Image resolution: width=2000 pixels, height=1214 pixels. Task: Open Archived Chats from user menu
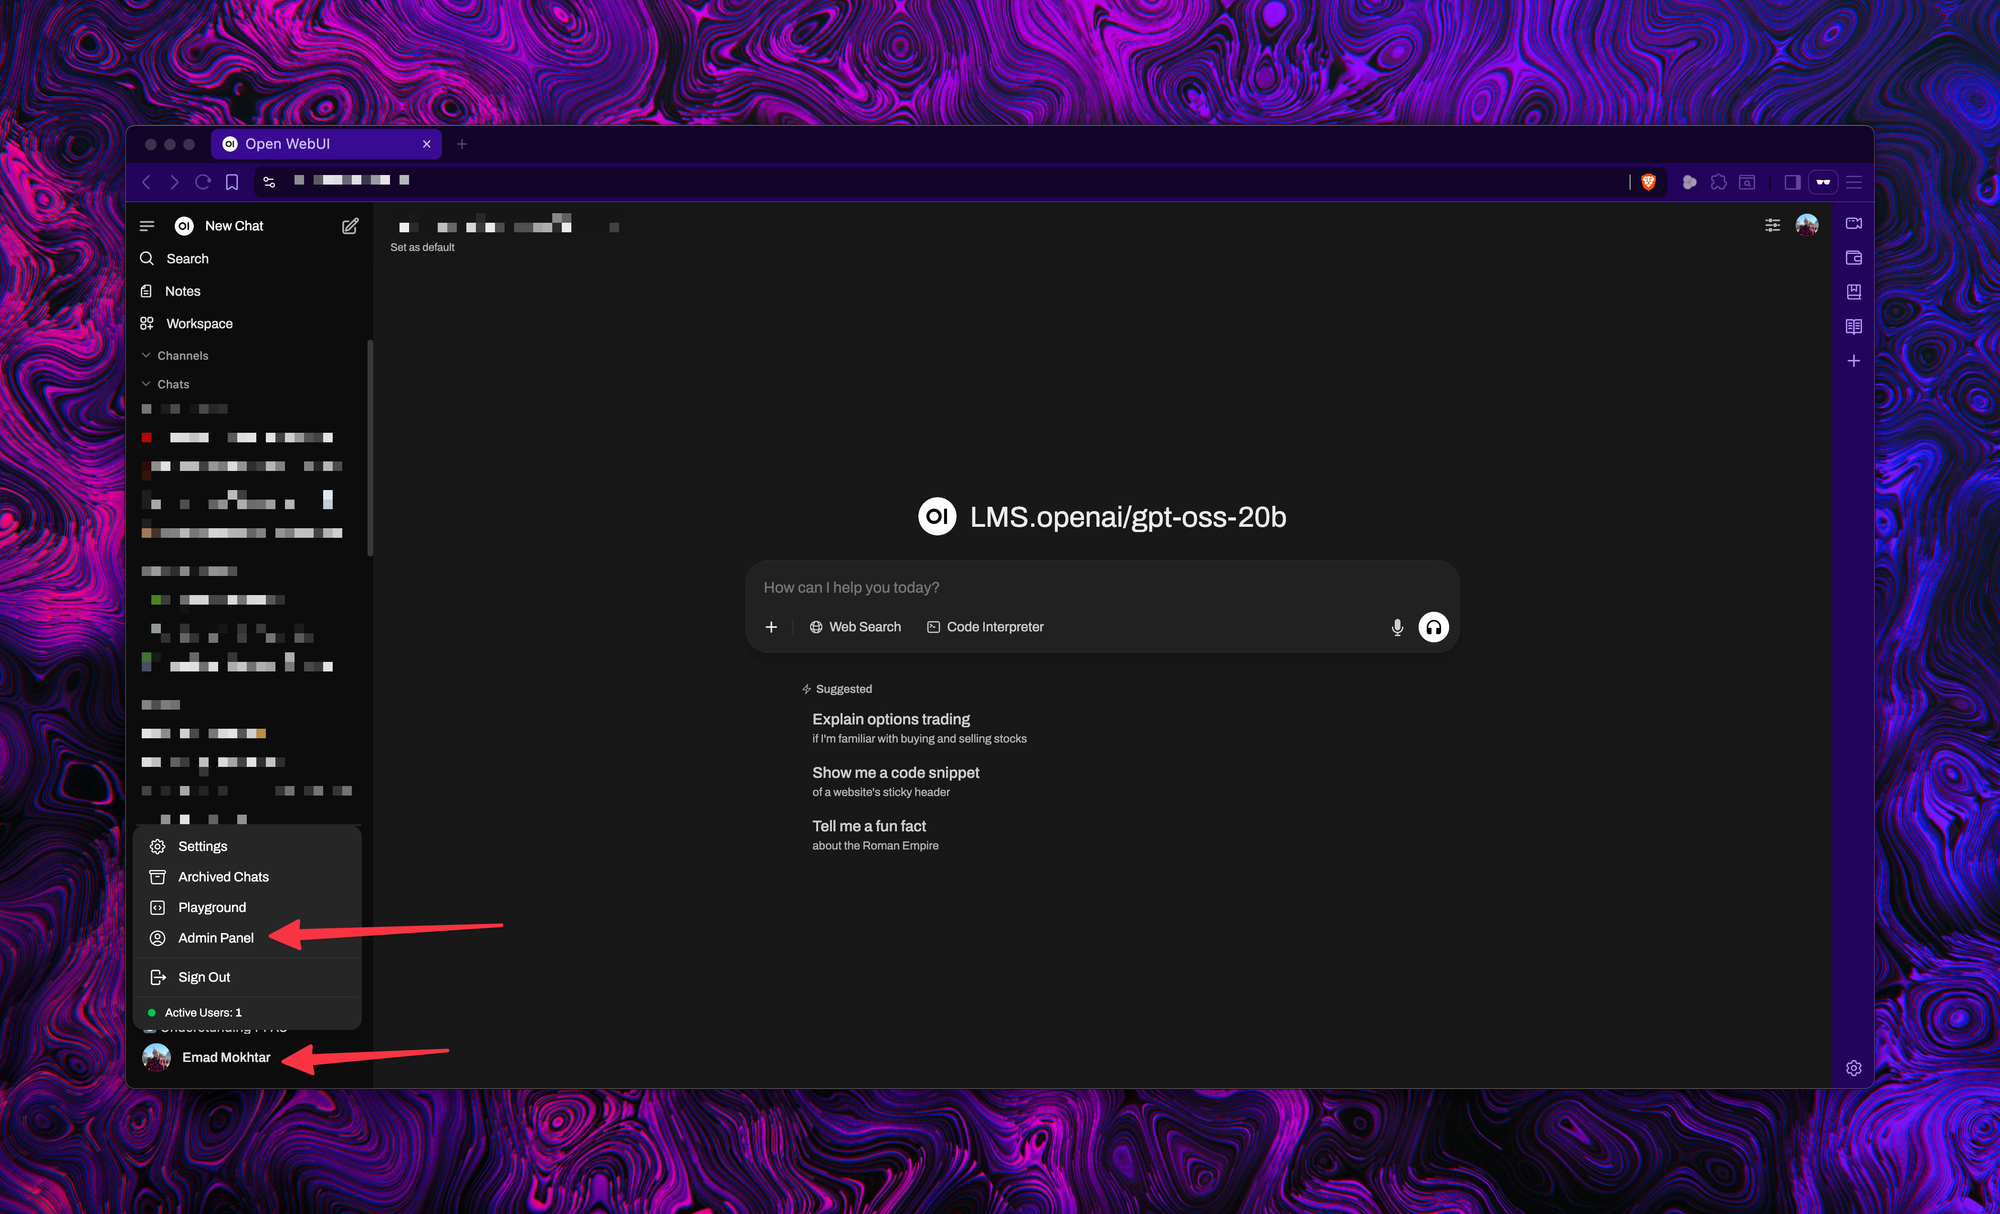pyautogui.click(x=247, y=877)
